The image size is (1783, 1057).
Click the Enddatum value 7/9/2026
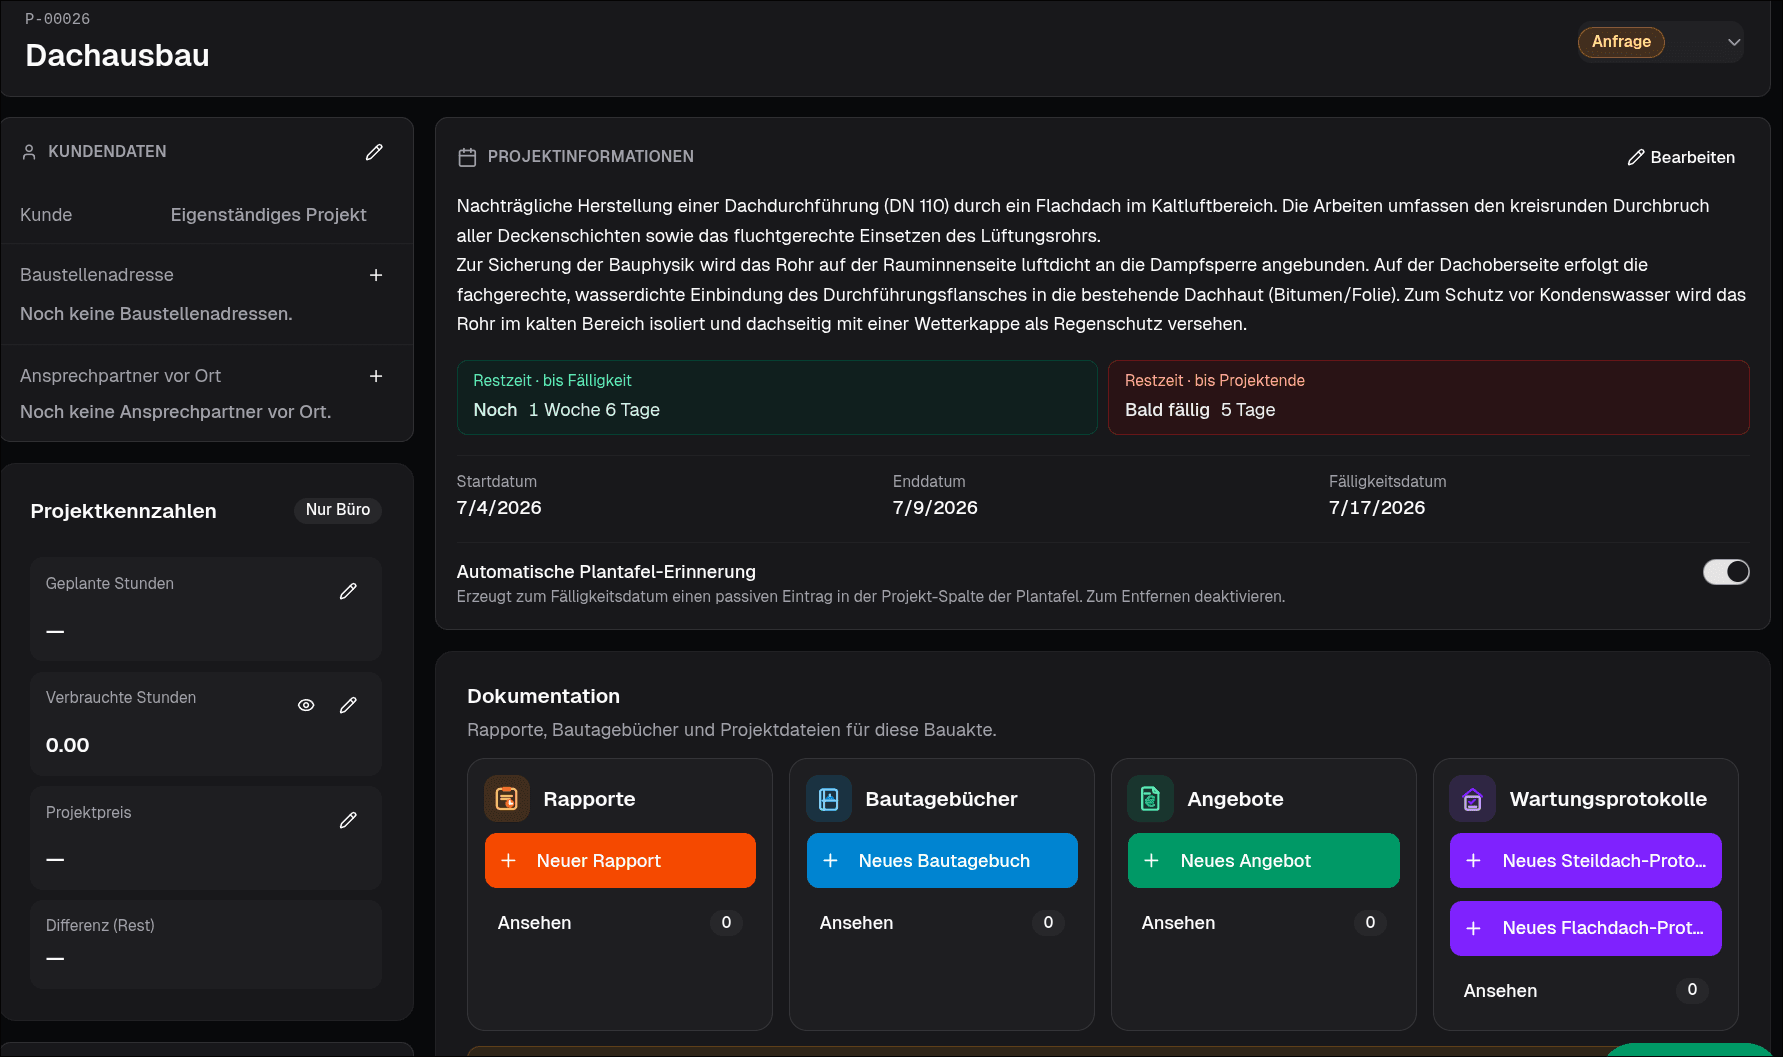(935, 508)
